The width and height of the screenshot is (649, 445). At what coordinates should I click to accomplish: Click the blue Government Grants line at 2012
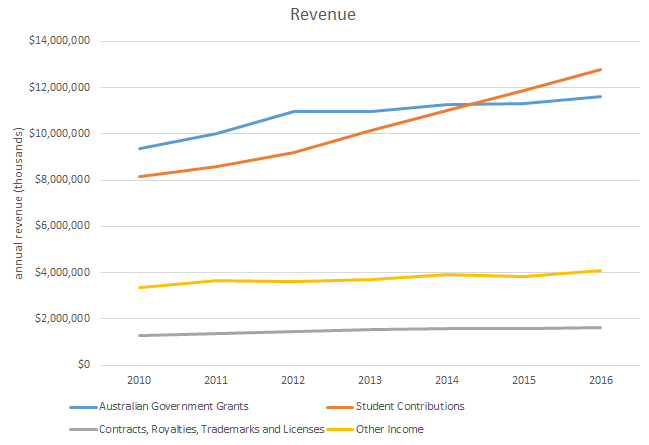292,111
